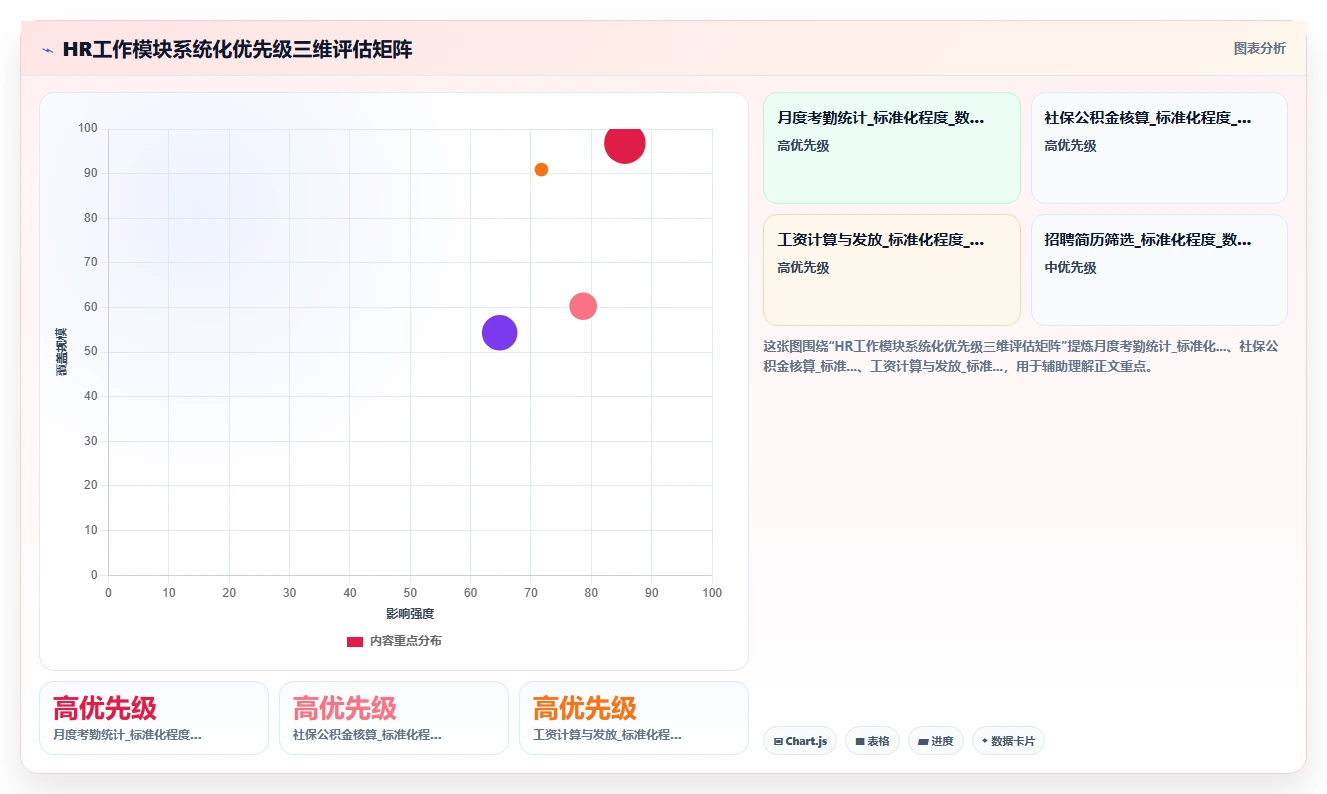The image size is (1327, 794).
Task: Click the 中优先级 label in 招聘简历筛选 card
Action: 1070,268
